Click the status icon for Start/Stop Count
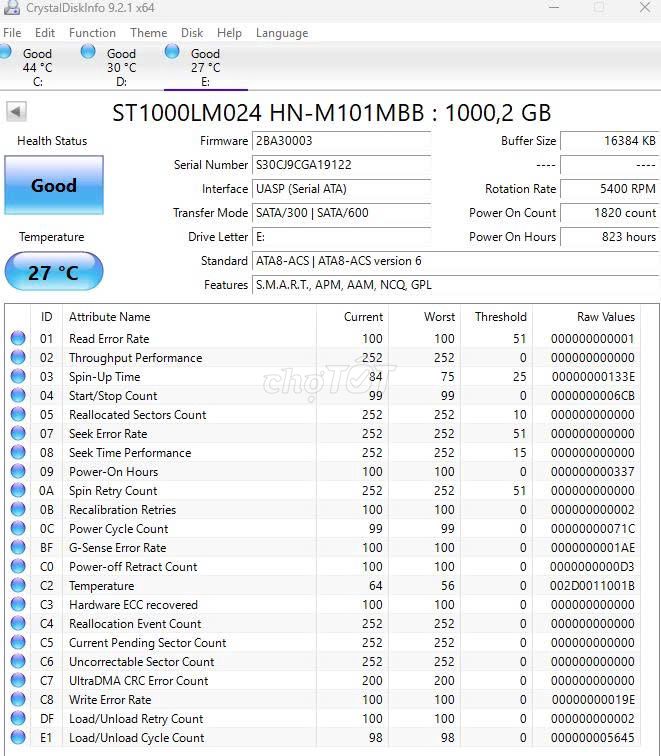Viewport: 661px width, 756px height. pyautogui.click(x=18, y=395)
